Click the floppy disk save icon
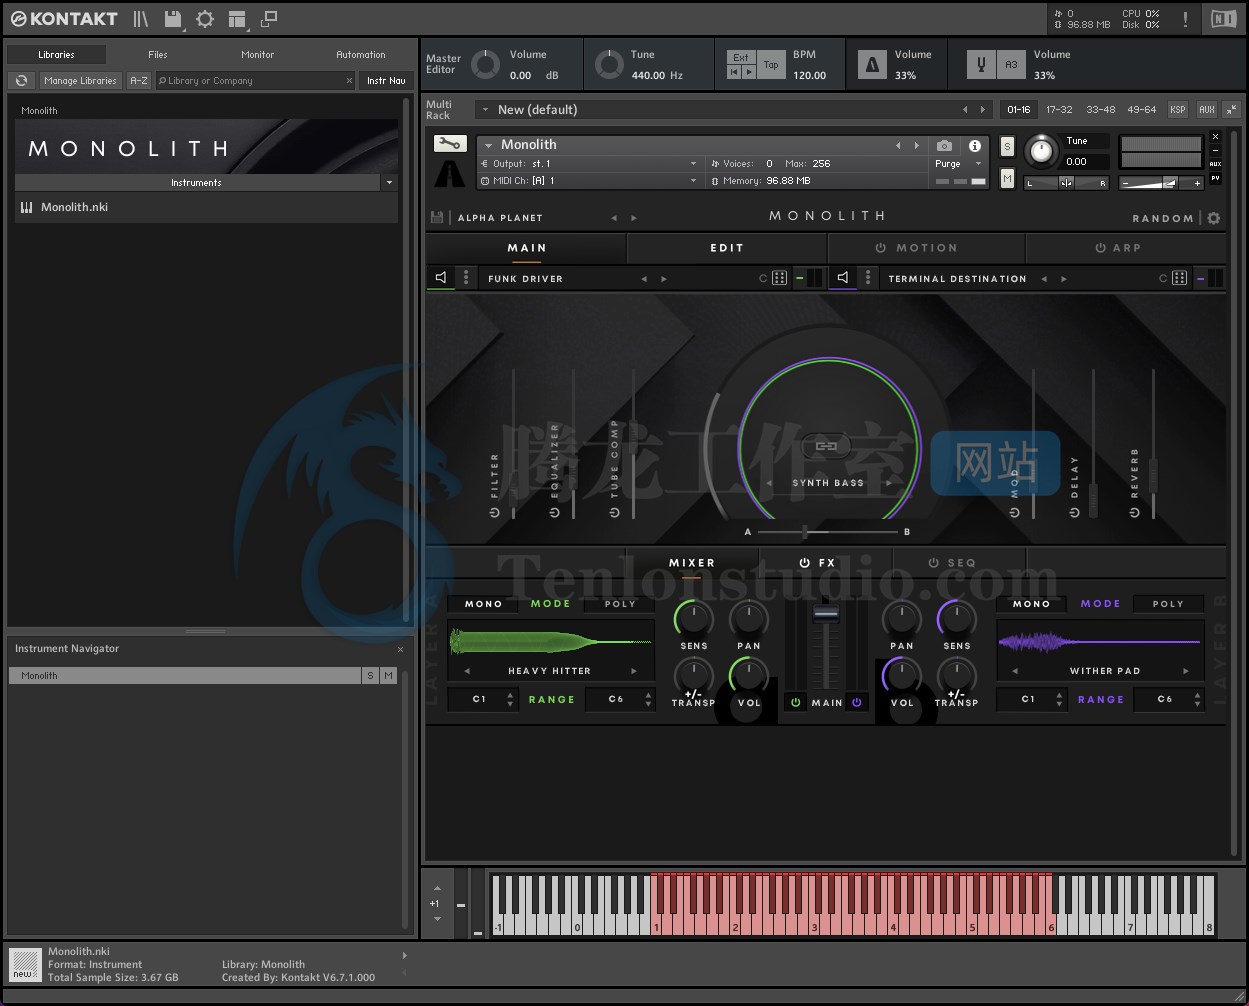The height and width of the screenshot is (1006, 1249). pos(173,19)
